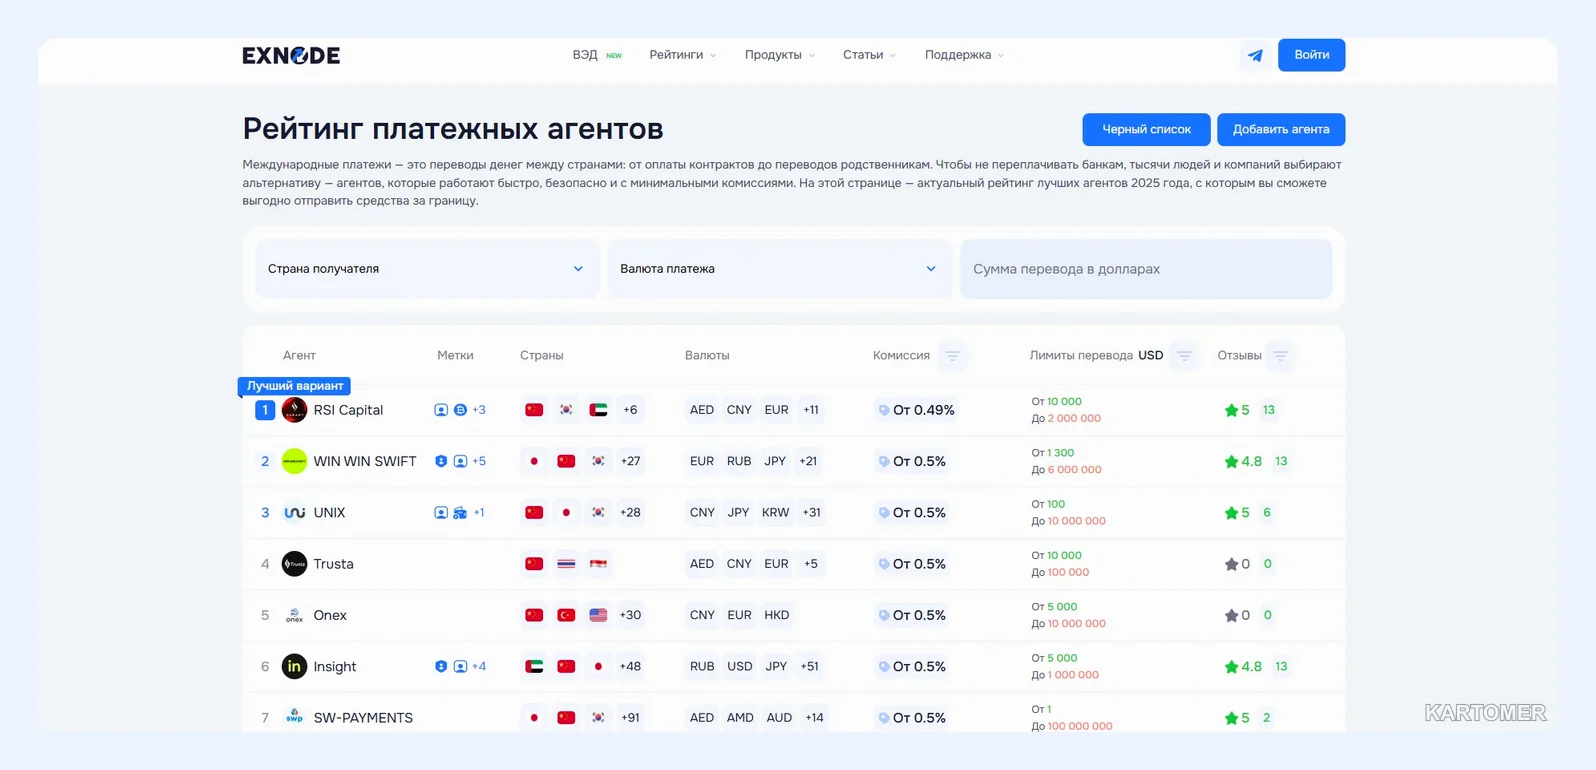The width and height of the screenshot is (1596, 770).
Task: Open WIN WIN SWIFT agent logo
Action: [x=294, y=461]
